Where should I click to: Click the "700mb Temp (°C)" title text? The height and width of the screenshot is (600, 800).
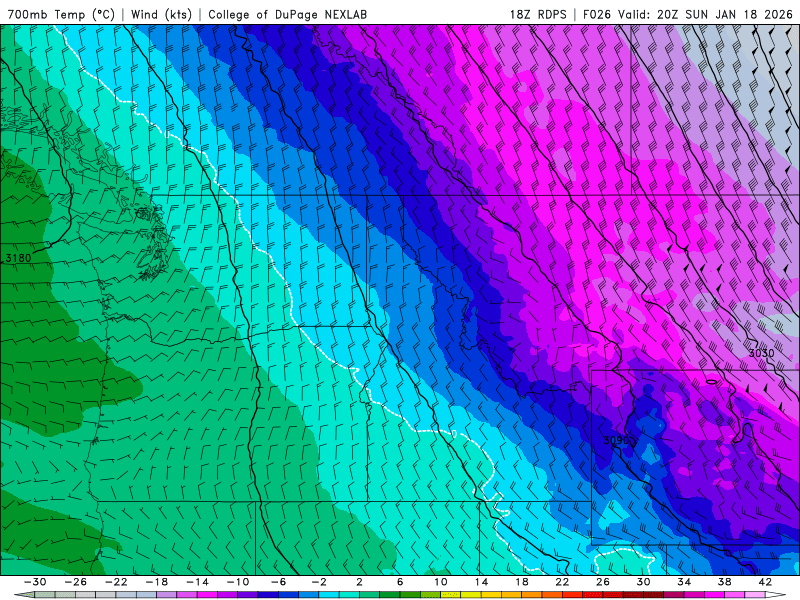pos(61,14)
